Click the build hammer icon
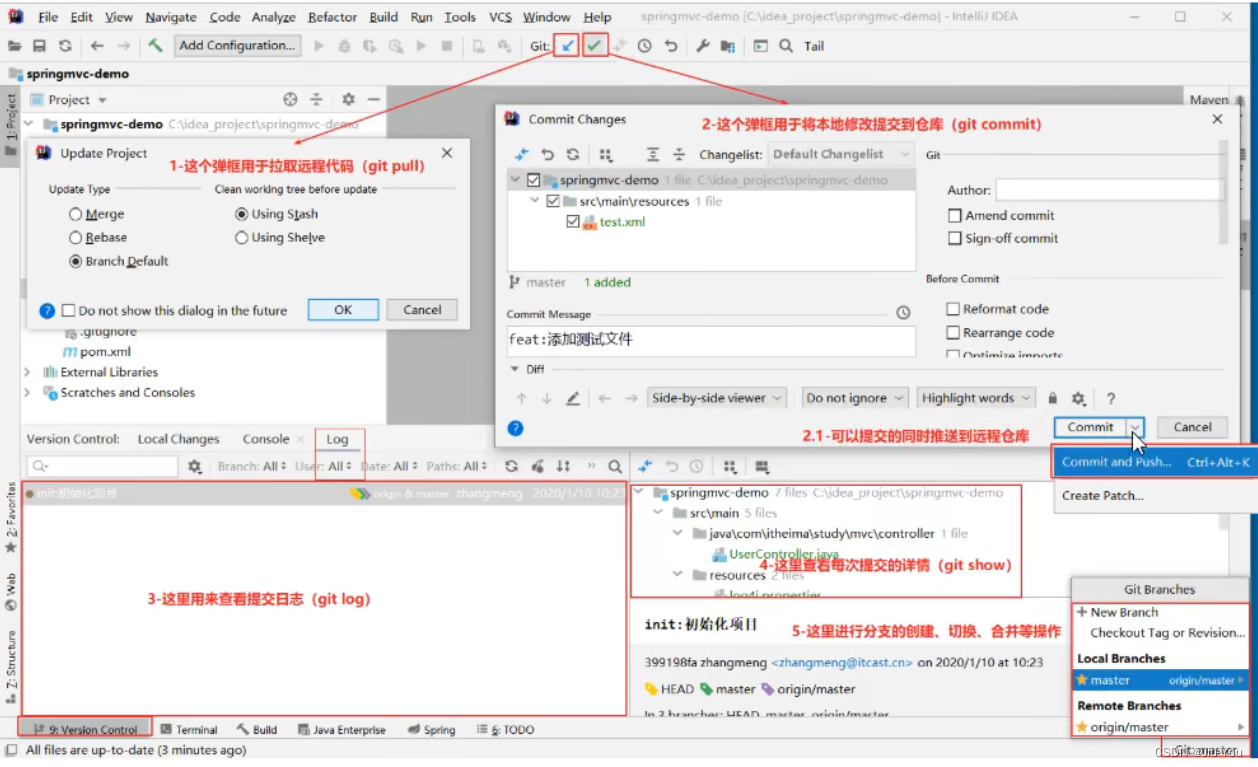The height and width of the screenshot is (767, 1258). click(x=155, y=45)
